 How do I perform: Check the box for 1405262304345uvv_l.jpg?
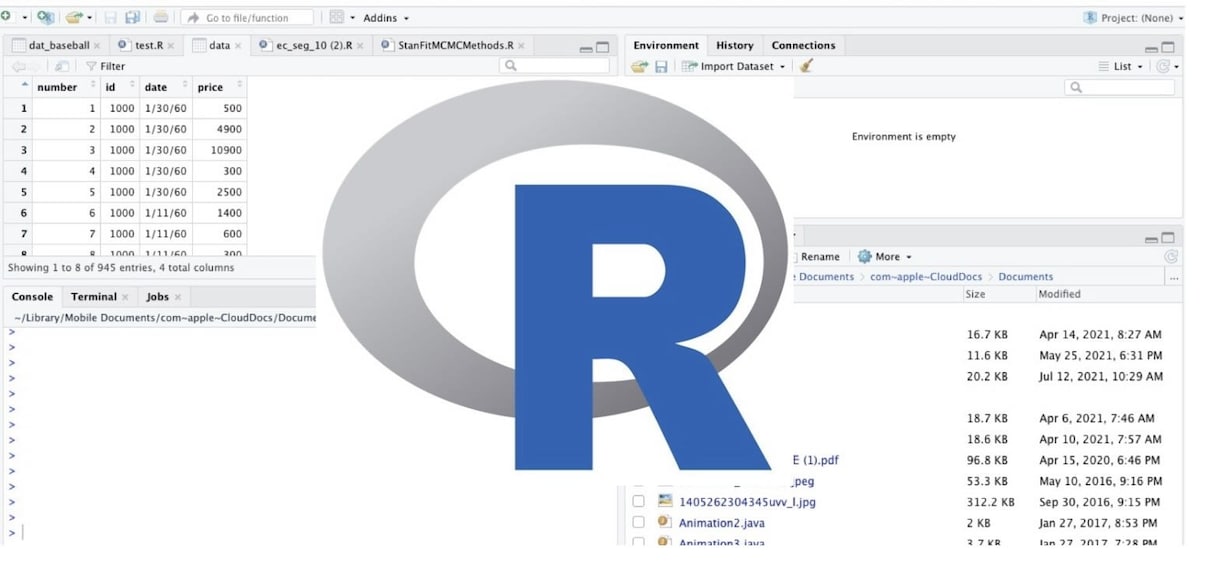point(638,502)
